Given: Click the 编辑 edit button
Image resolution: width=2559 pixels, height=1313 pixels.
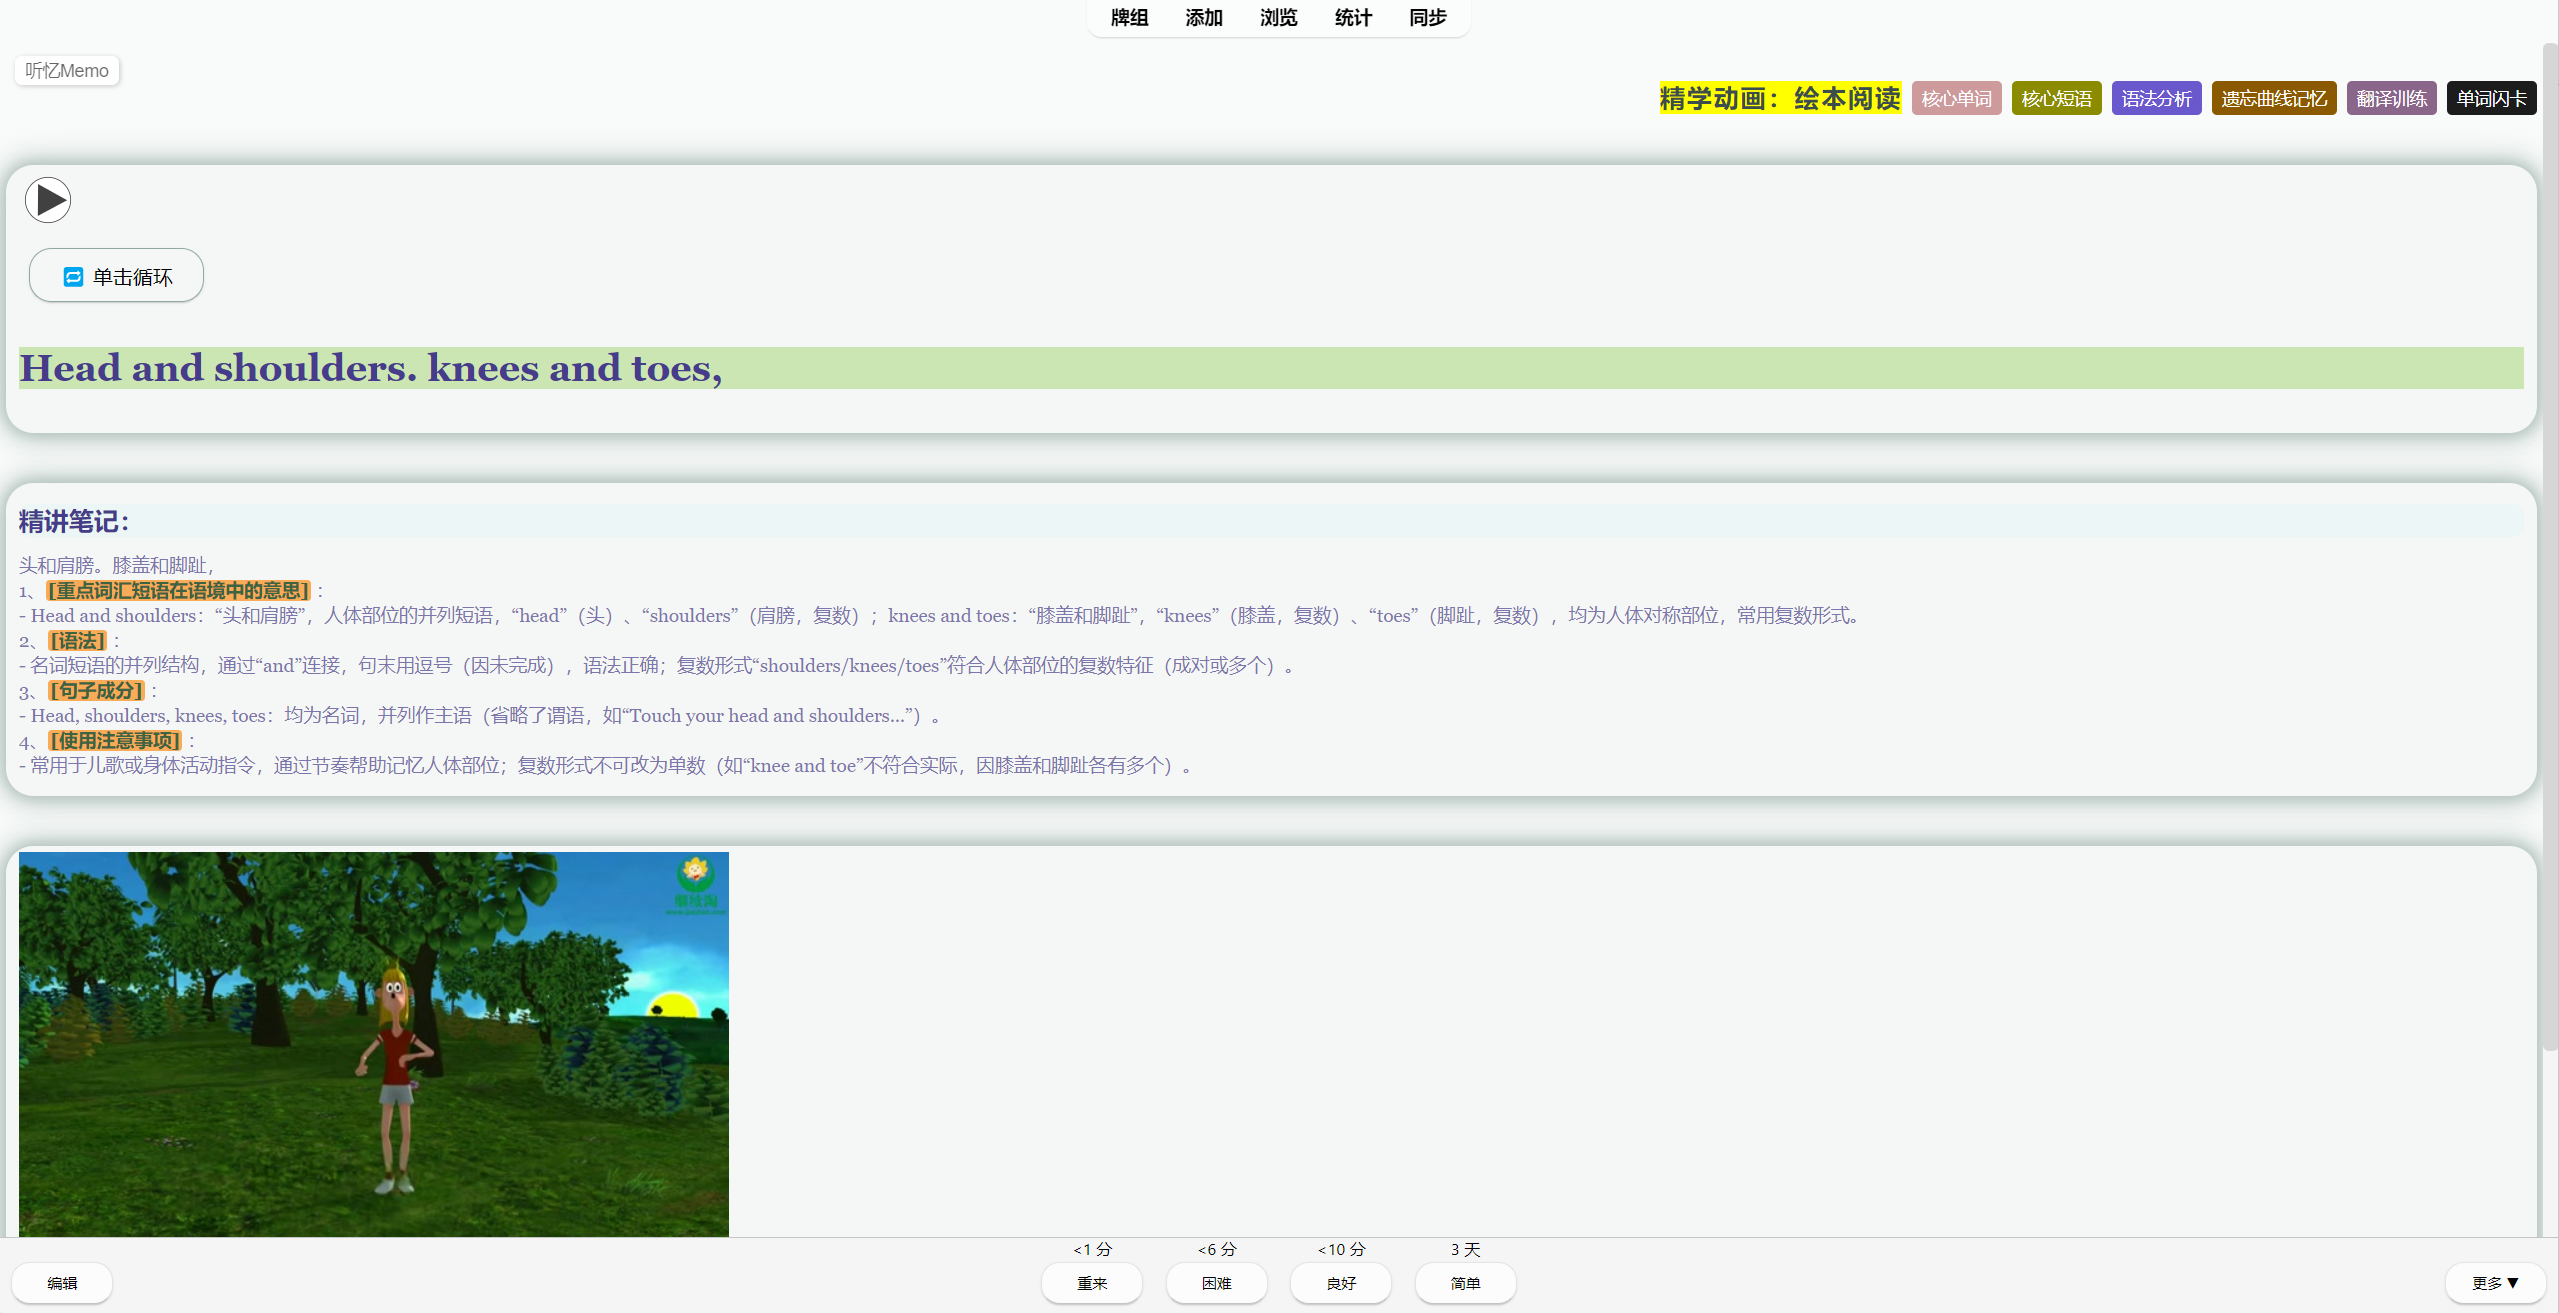Looking at the screenshot, I should click(x=62, y=1283).
